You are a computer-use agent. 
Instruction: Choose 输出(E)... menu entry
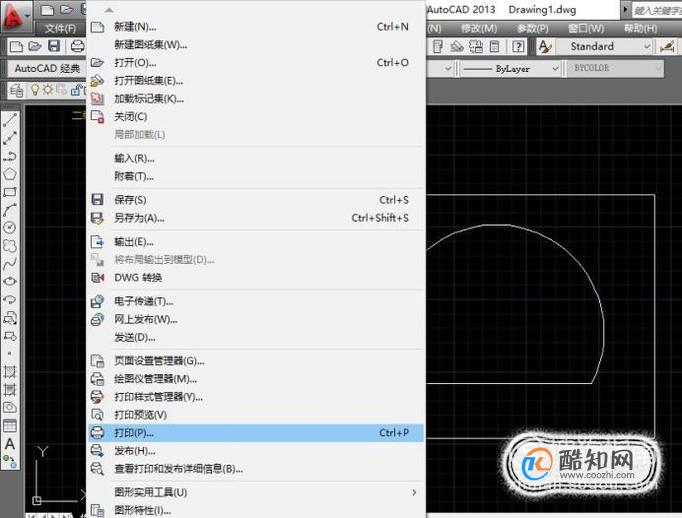256,242
